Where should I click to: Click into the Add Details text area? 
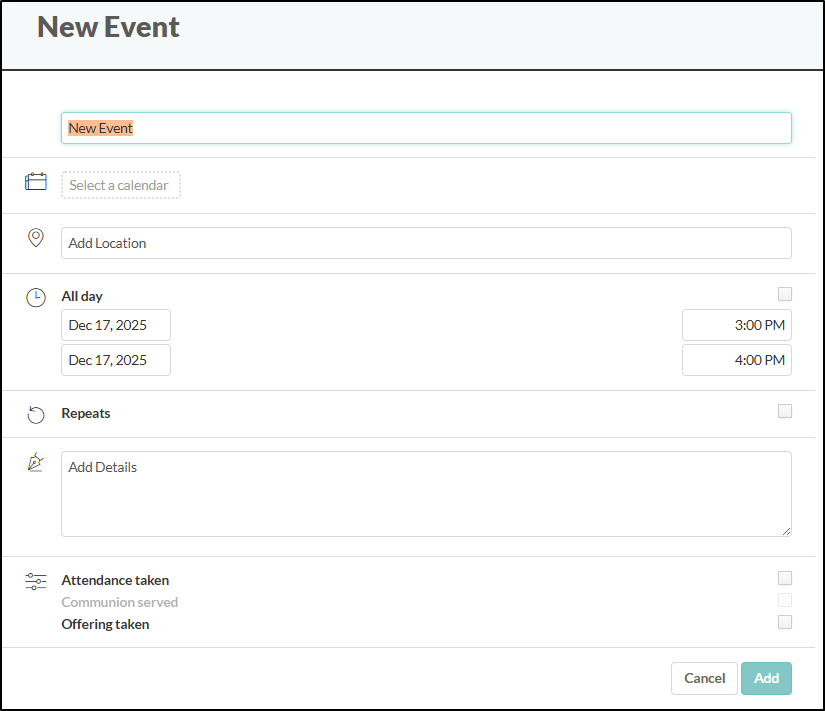point(426,494)
